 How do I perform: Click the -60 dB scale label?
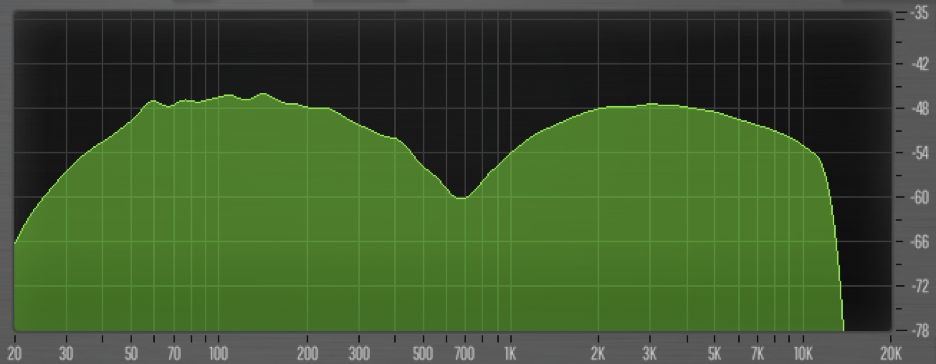click(x=919, y=197)
